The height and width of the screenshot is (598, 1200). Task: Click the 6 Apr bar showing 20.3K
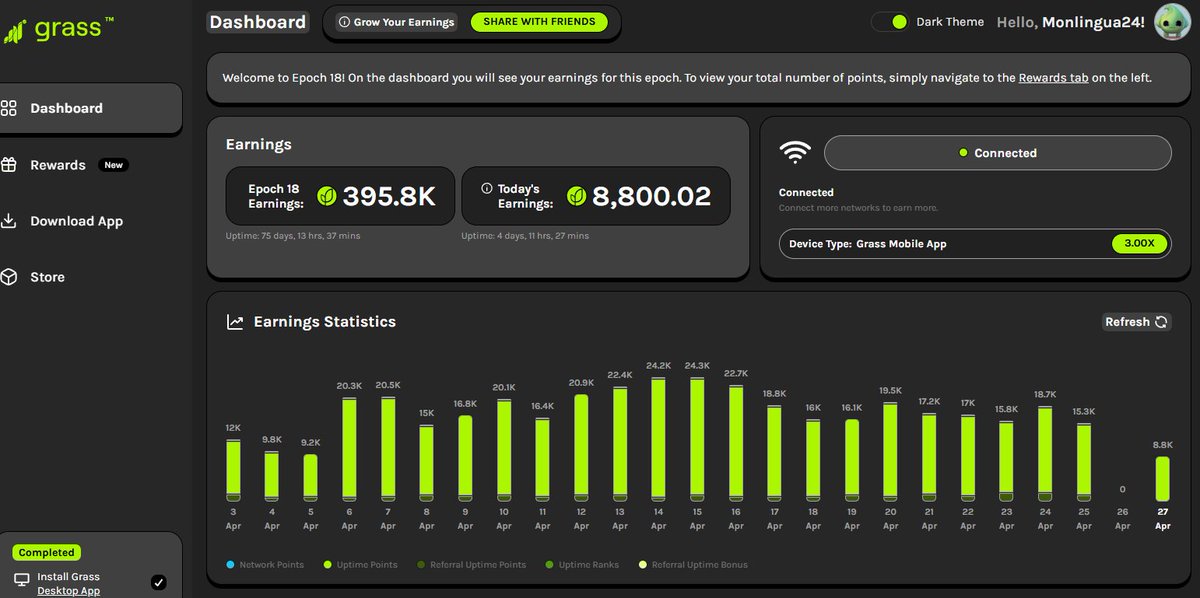click(349, 448)
